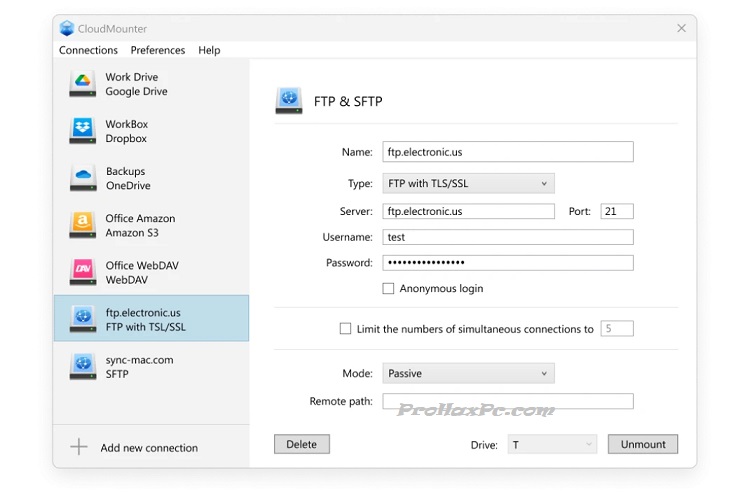Image resolution: width=750 pixels, height=497 pixels.
Task: Select the ftp.electronic.us FTP with TSL/SSL text
Action: point(145,320)
